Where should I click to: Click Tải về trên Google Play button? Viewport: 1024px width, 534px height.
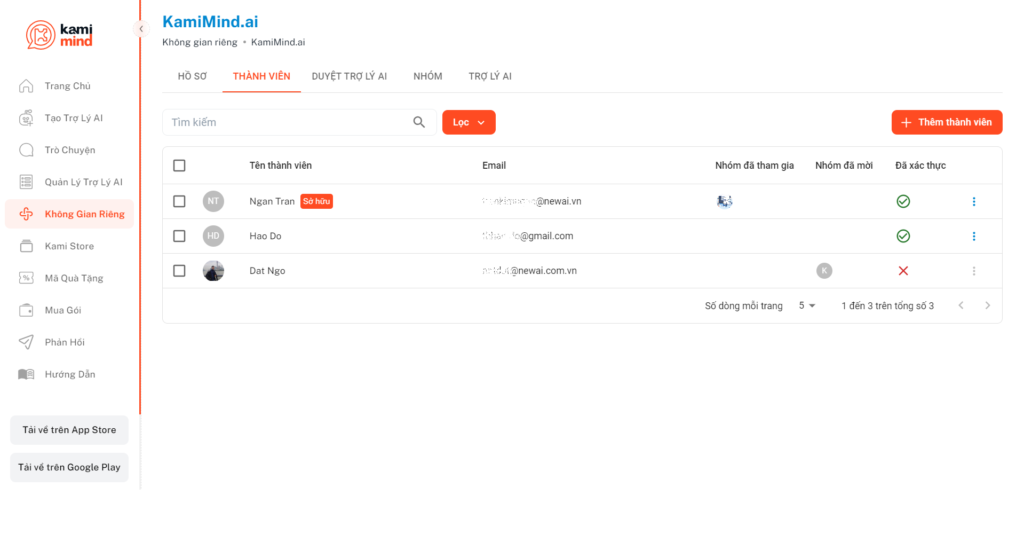click(x=69, y=467)
